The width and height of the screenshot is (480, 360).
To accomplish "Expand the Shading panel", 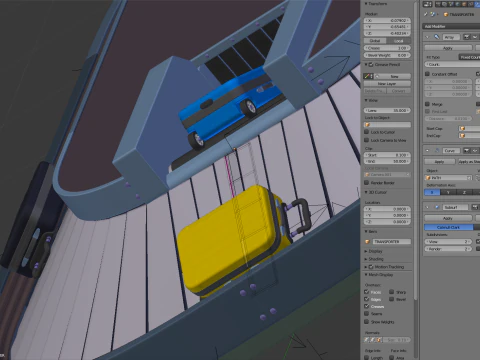I will (366, 259).
